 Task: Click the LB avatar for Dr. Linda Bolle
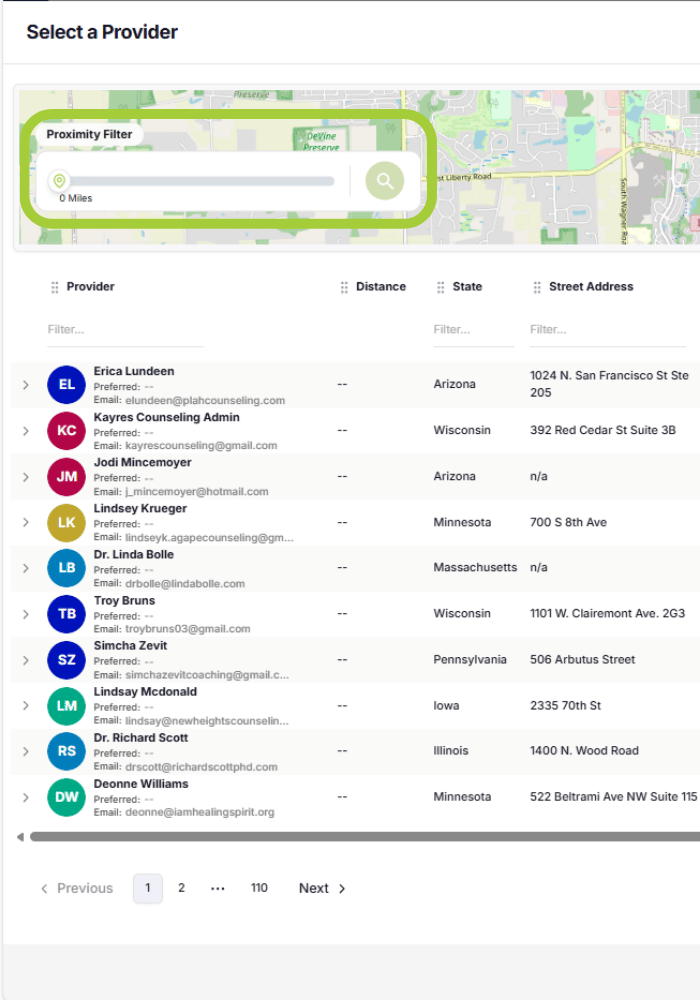pos(66,568)
